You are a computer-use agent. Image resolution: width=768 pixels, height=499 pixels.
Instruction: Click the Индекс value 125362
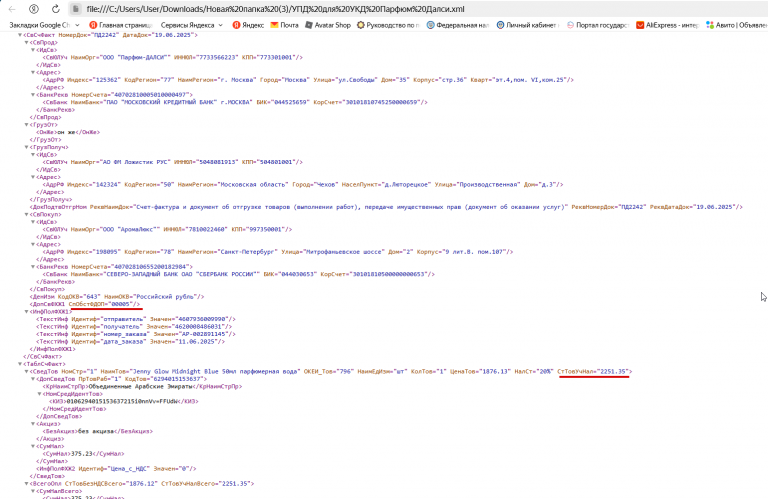105,80
